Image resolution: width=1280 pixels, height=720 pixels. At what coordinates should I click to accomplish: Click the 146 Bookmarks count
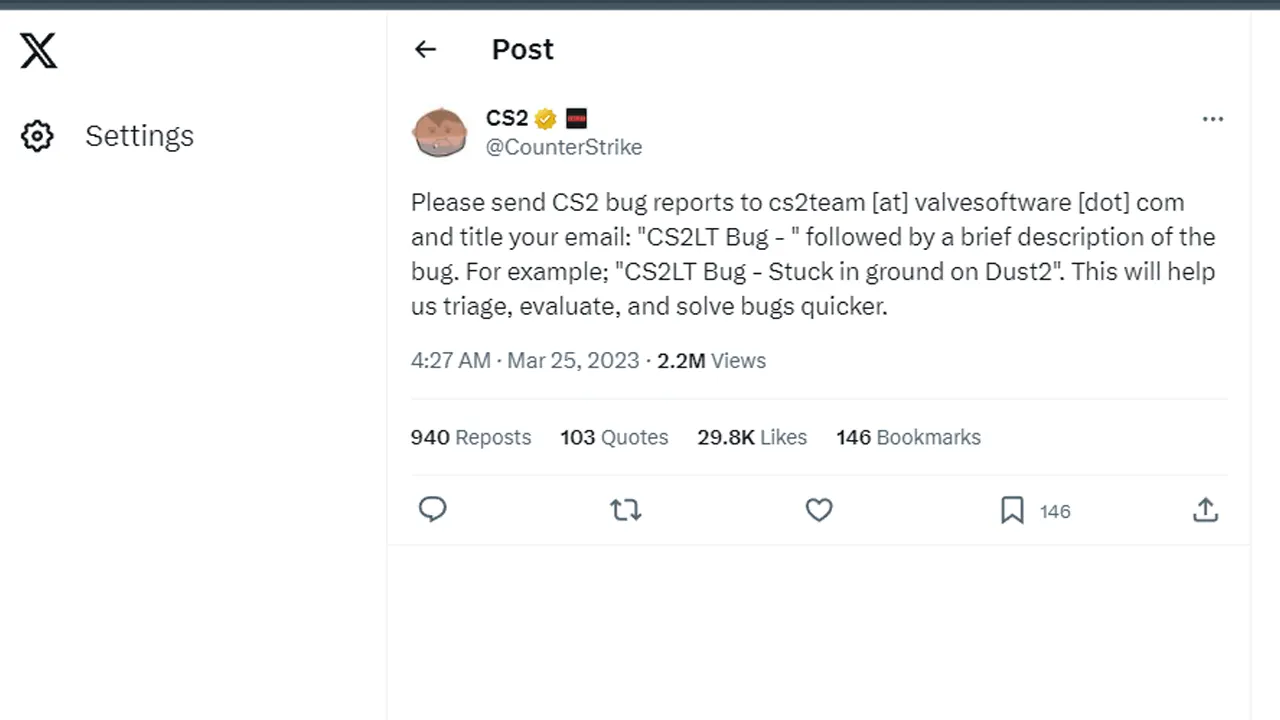coord(908,437)
